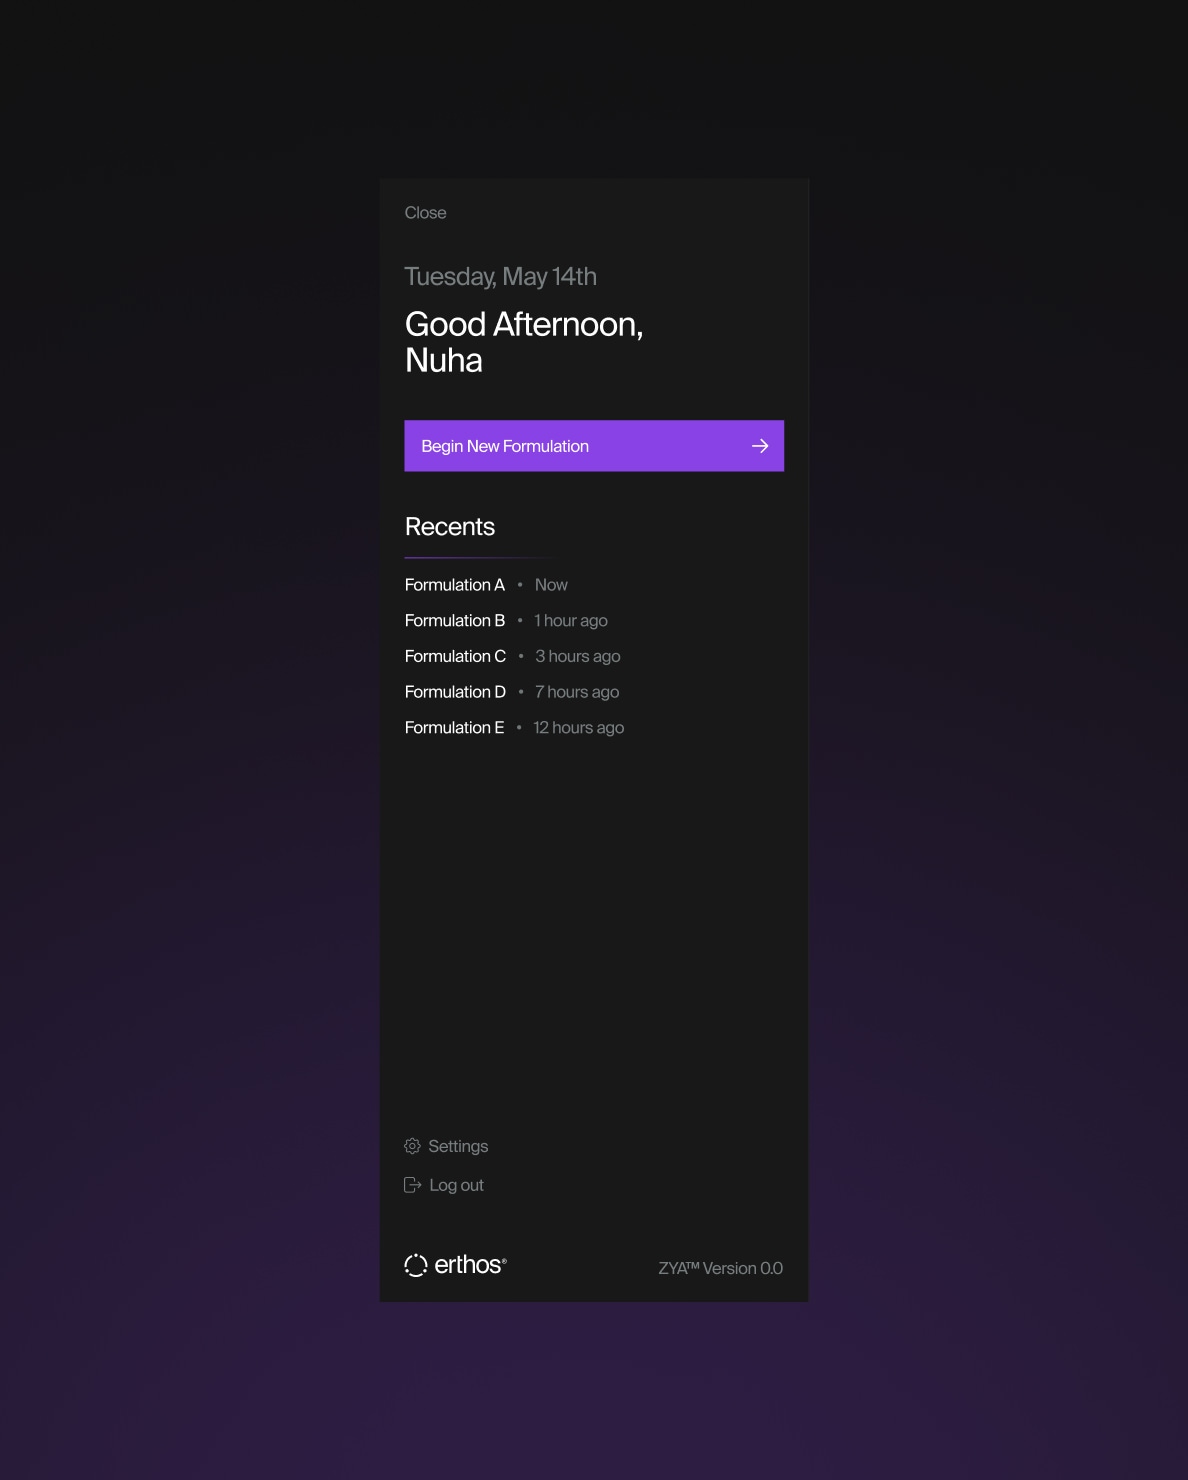Open Formulation E from Recents
Image resolution: width=1188 pixels, height=1480 pixels.
pos(454,728)
